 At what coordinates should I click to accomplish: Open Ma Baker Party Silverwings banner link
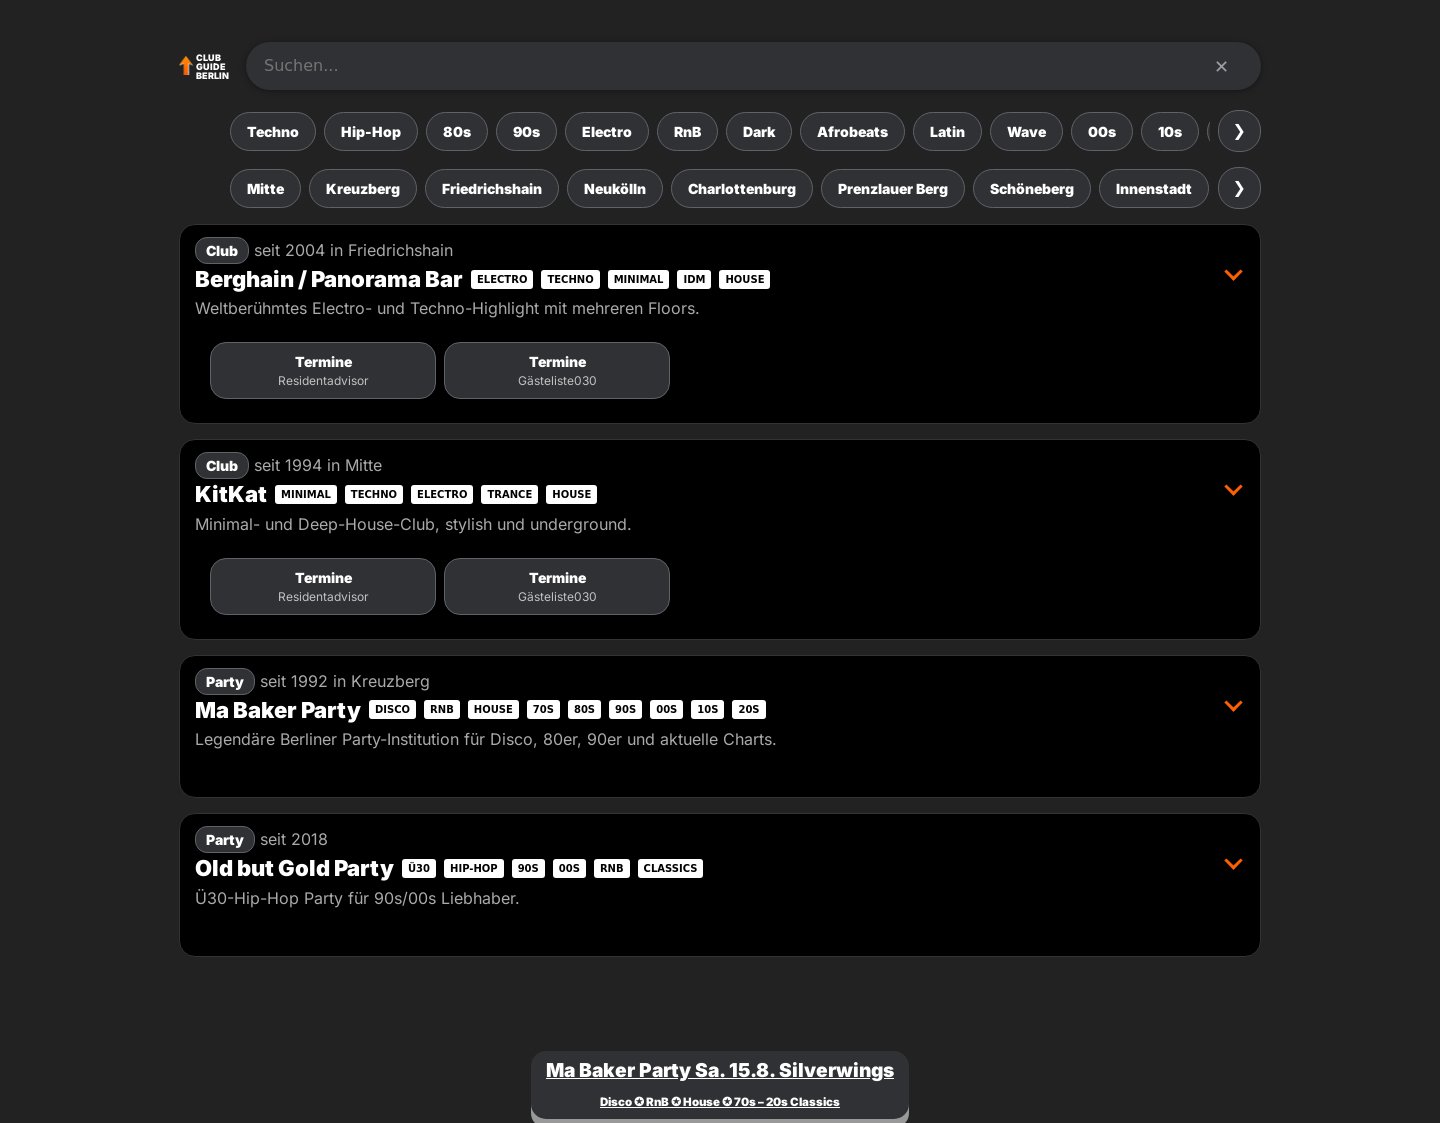720,1070
